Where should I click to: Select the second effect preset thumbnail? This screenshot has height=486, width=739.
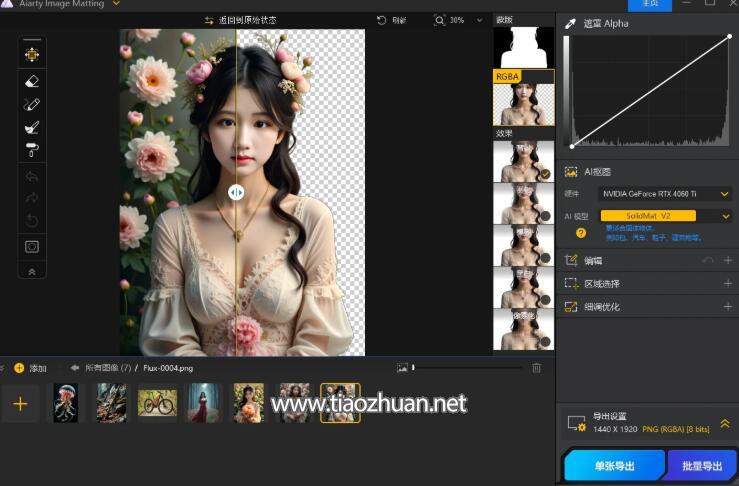click(x=524, y=204)
